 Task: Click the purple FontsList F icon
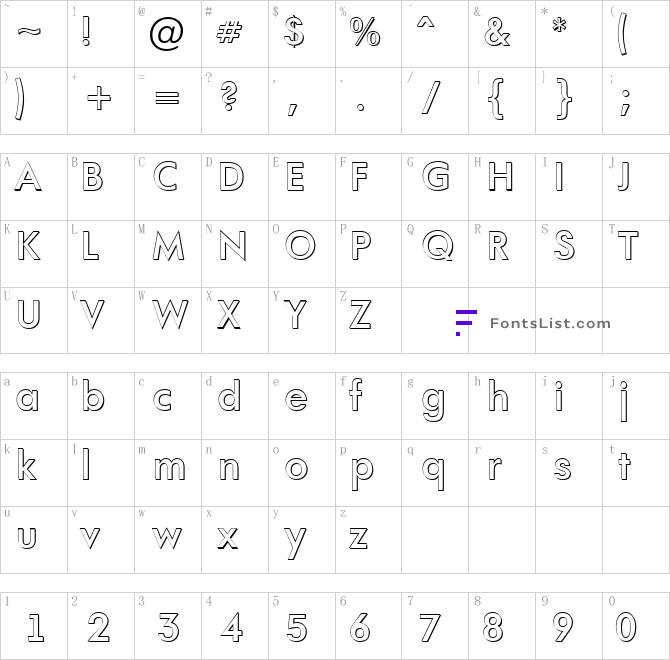[466, 323]
